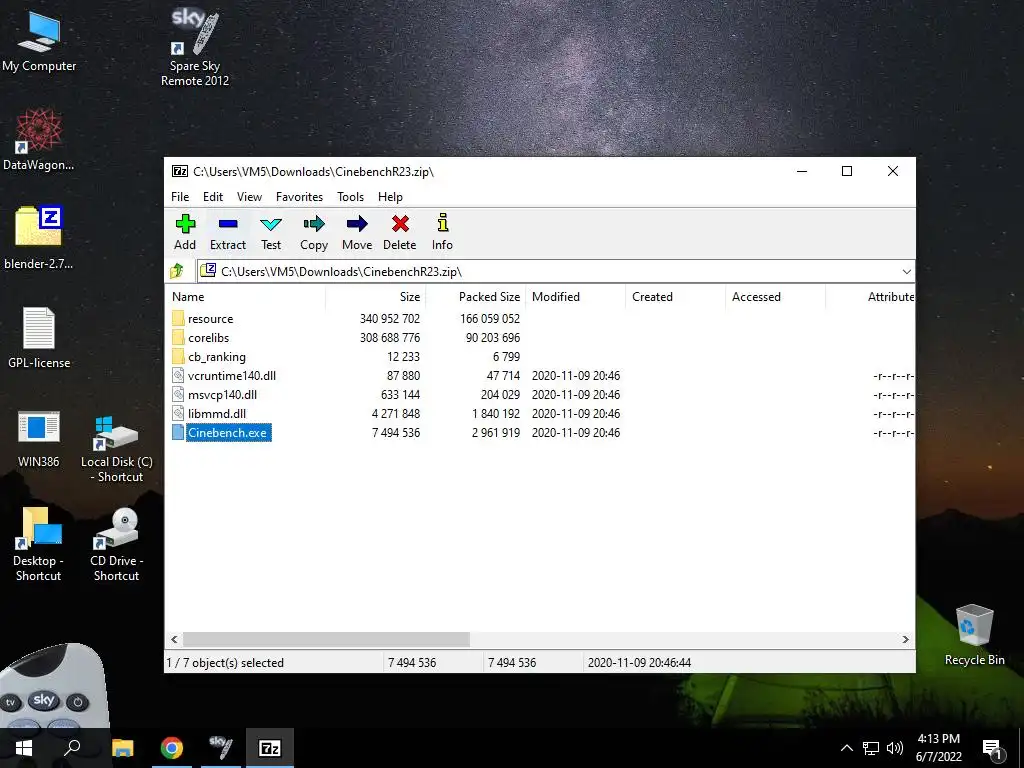Open the Windows Start menu
The width and height of the screenshot is (1024, 768).
[x=24, y=748]
